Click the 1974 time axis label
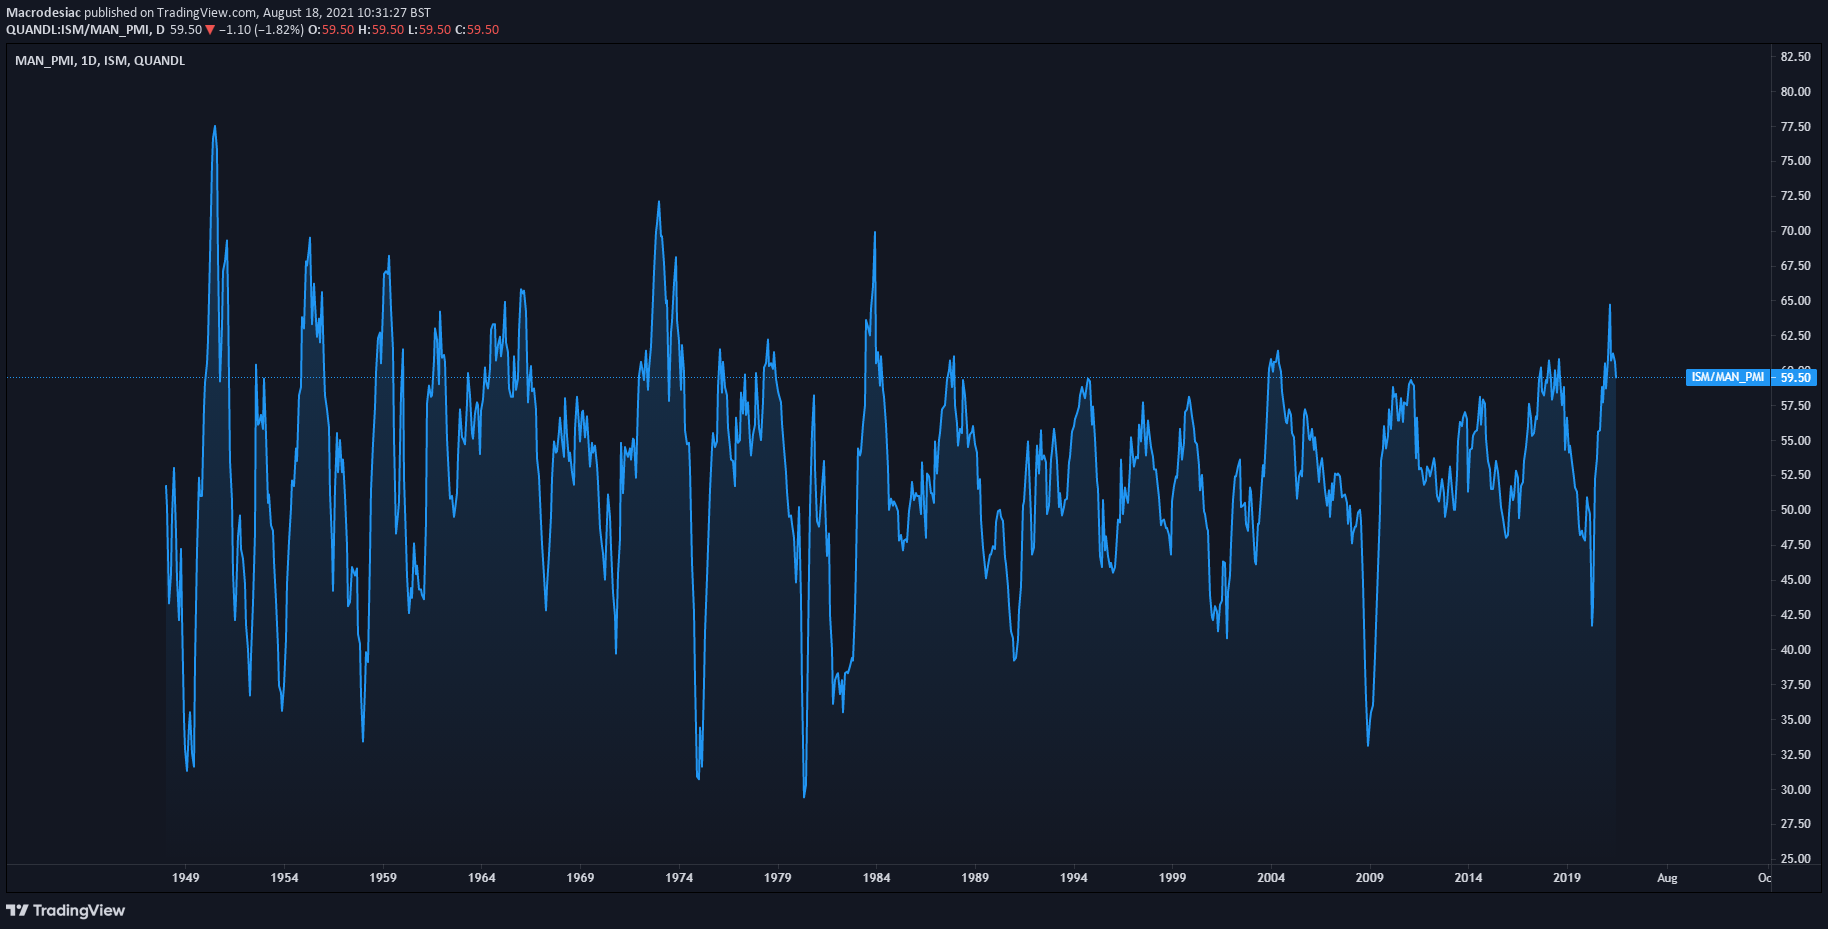Viewport: 1828px width, 929px height. click(679, 878)
